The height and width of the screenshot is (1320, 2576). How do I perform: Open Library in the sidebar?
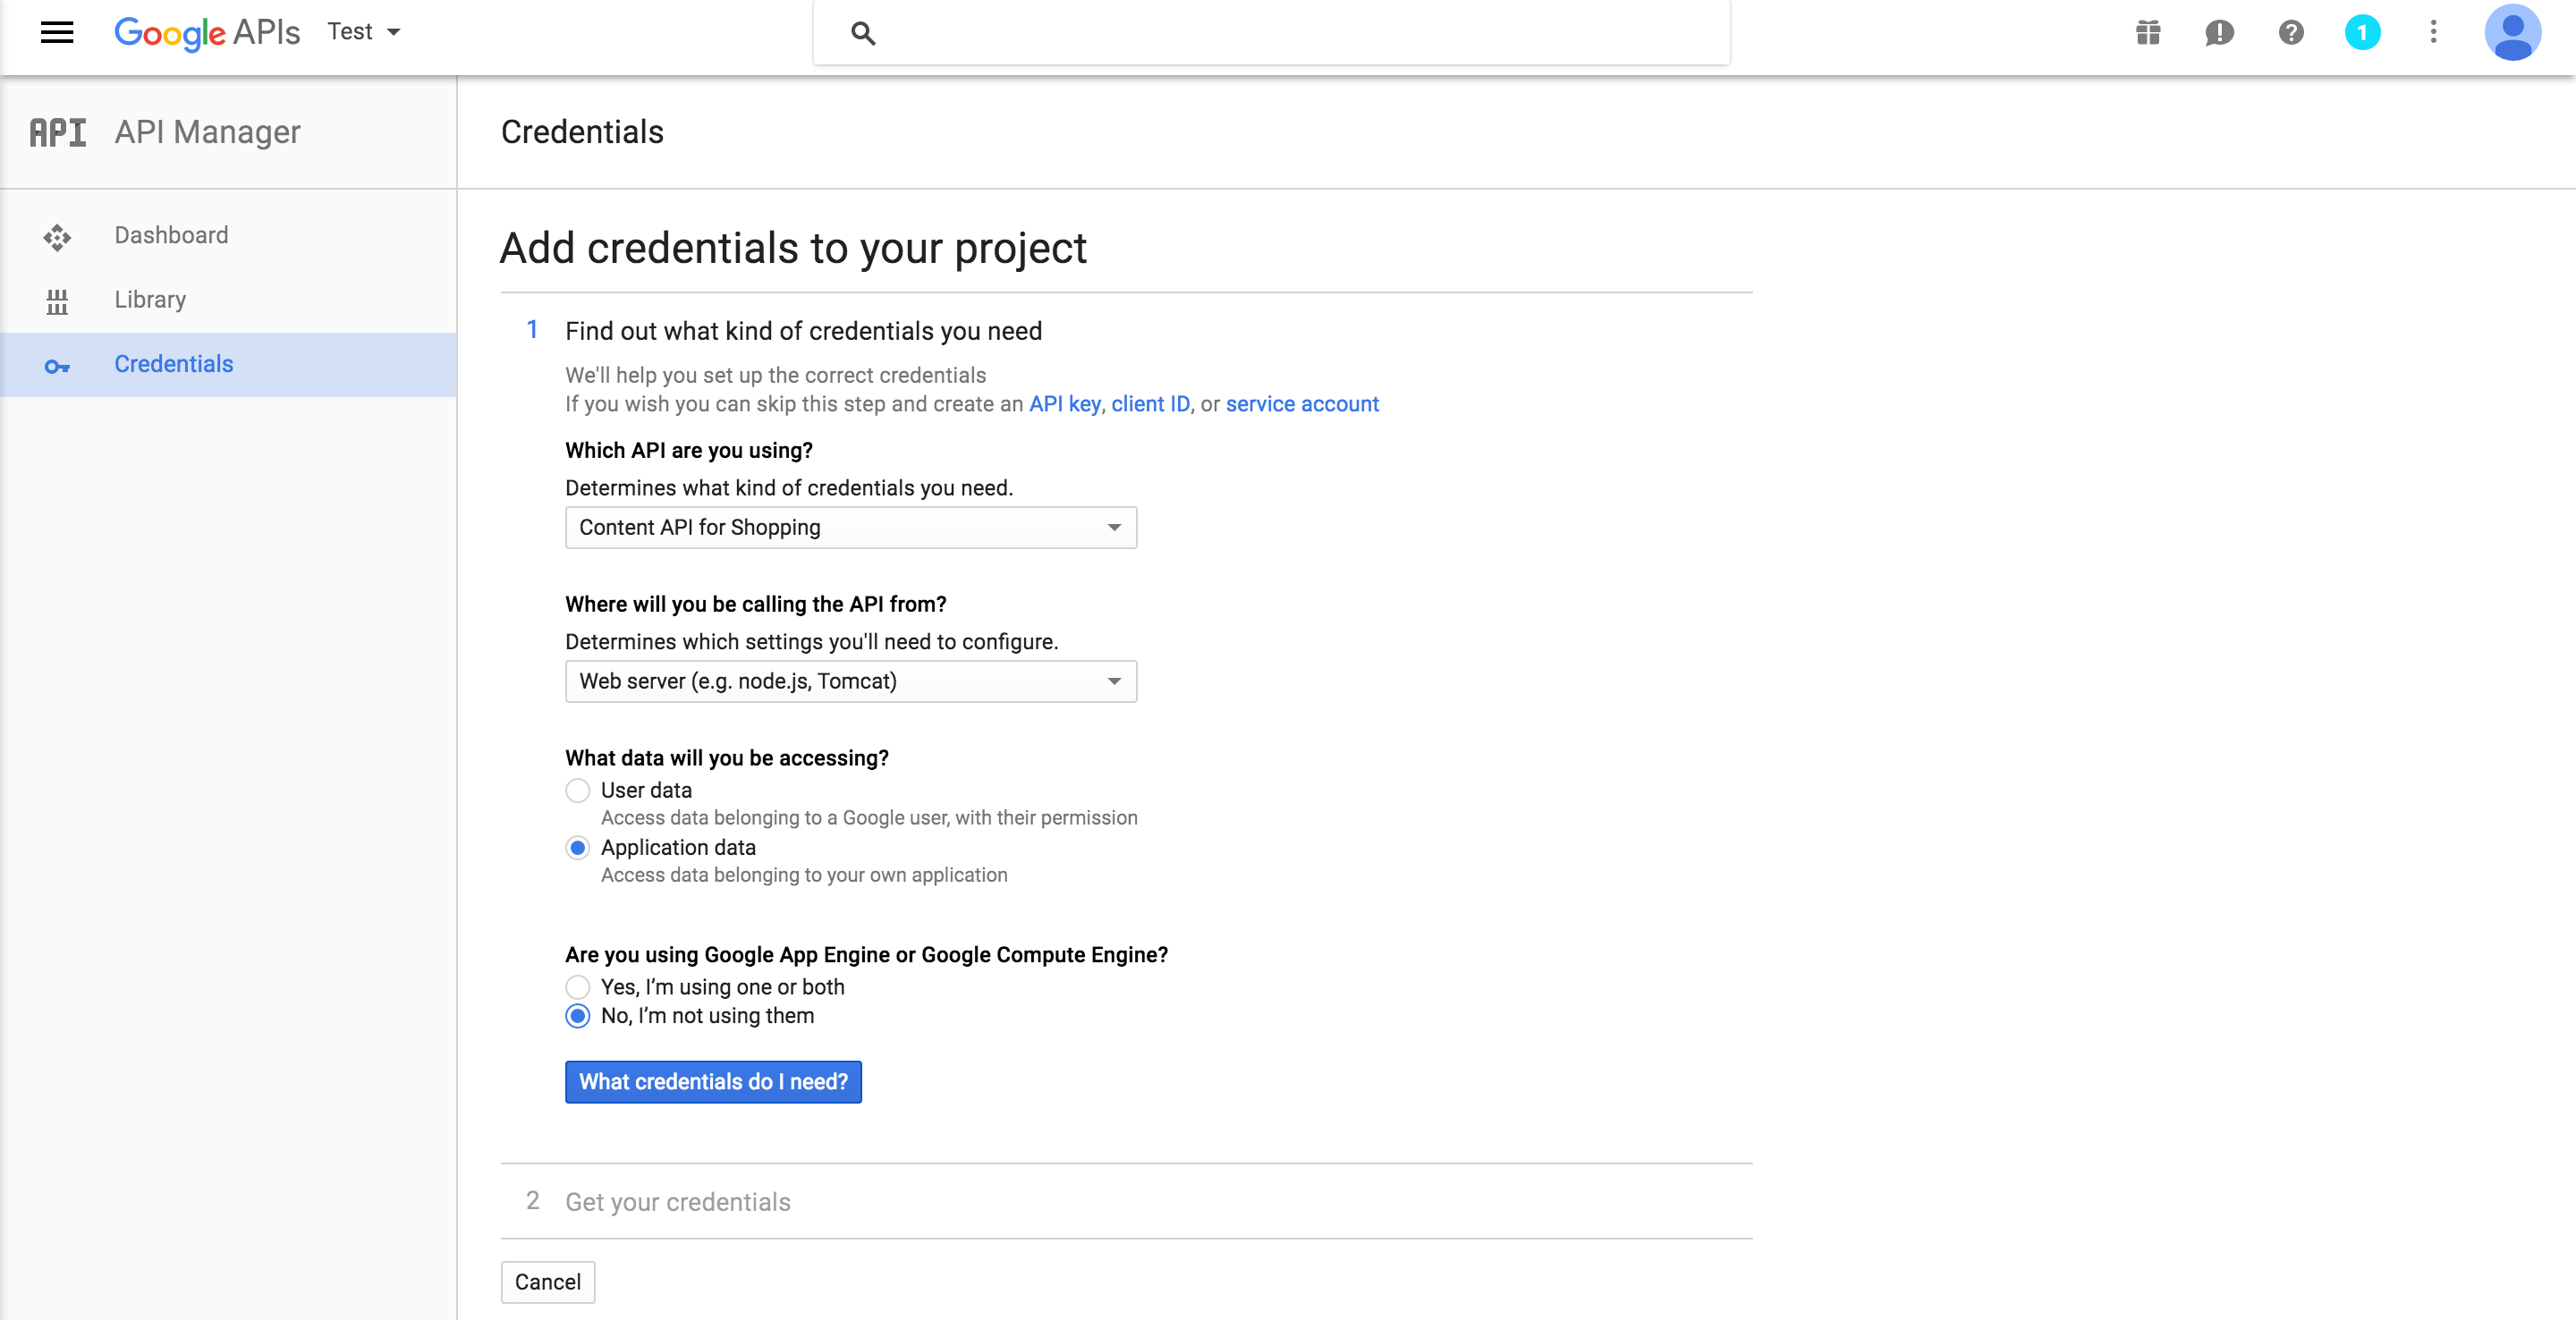pos(228,299)
